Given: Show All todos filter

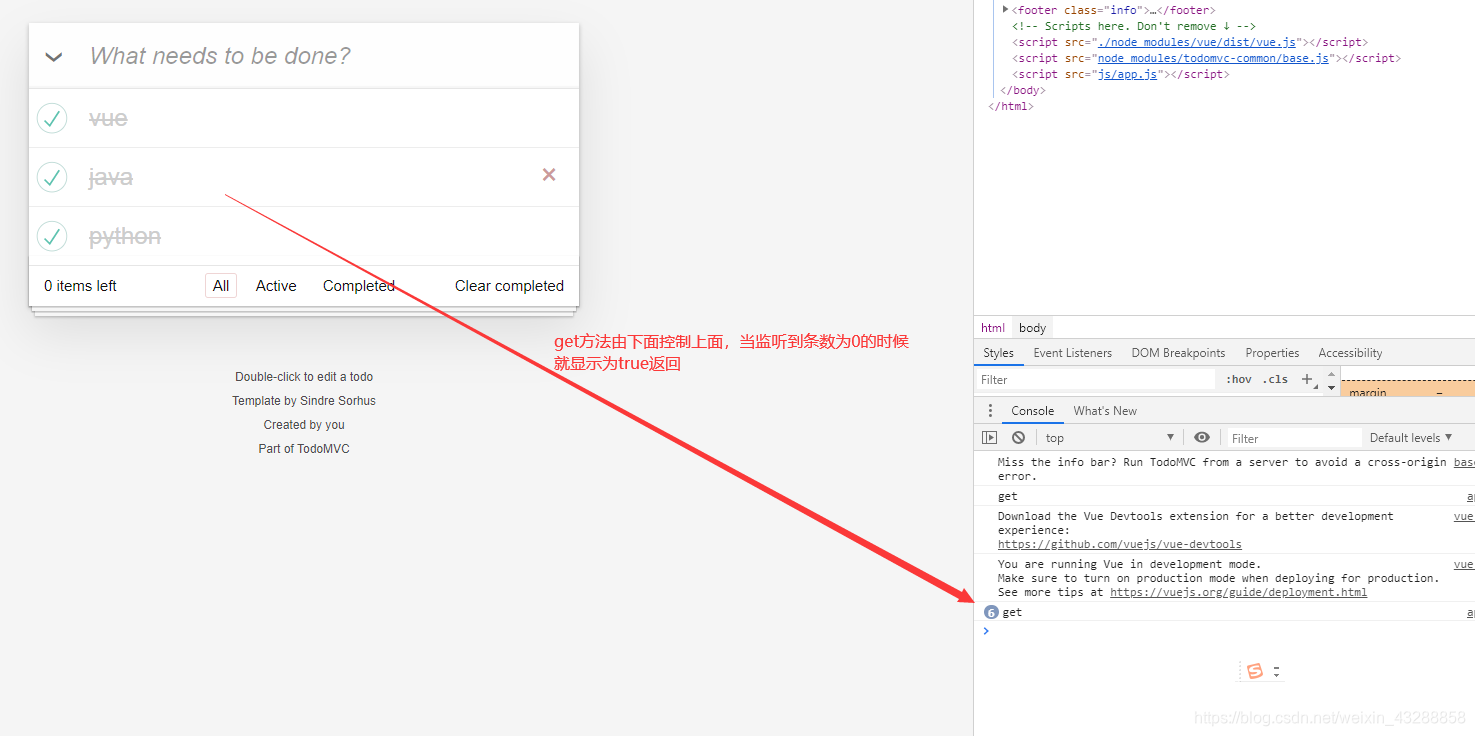Looking at the screenshot, I should tap(221, 286).
